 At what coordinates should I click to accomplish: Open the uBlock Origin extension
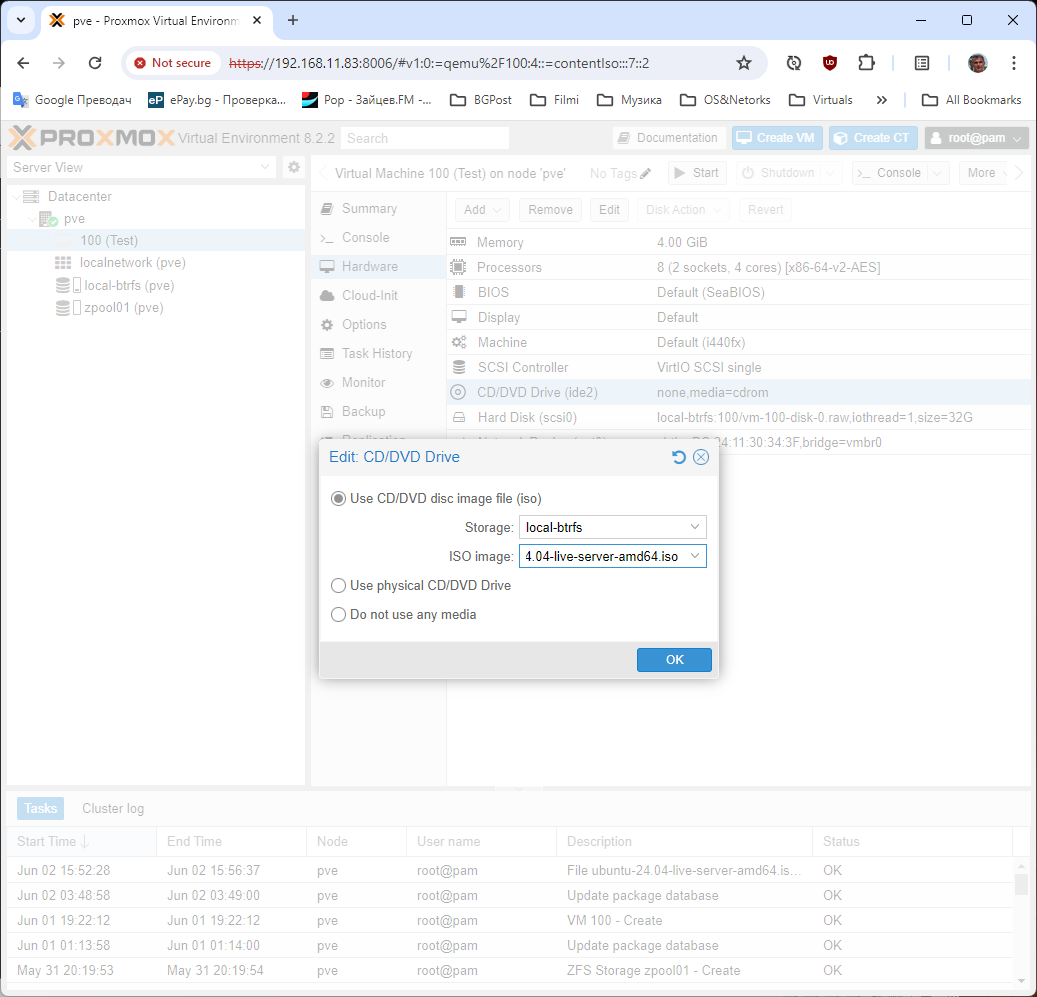(830, 63)
